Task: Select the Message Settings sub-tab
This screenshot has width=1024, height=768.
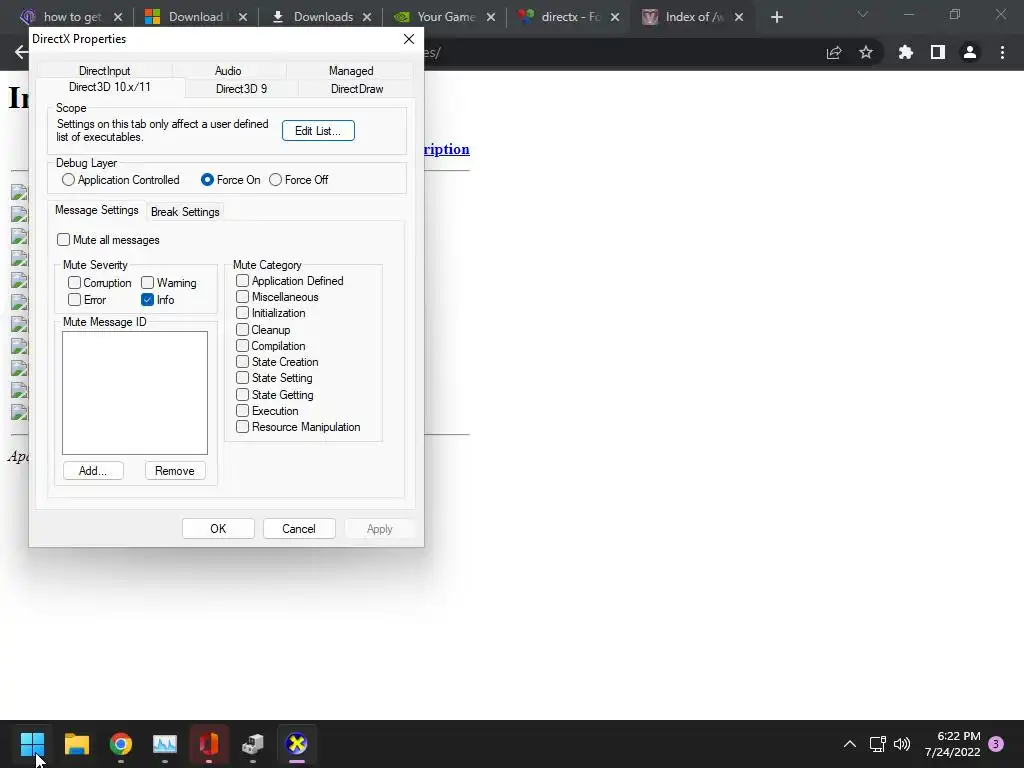Action: point(97,210)
